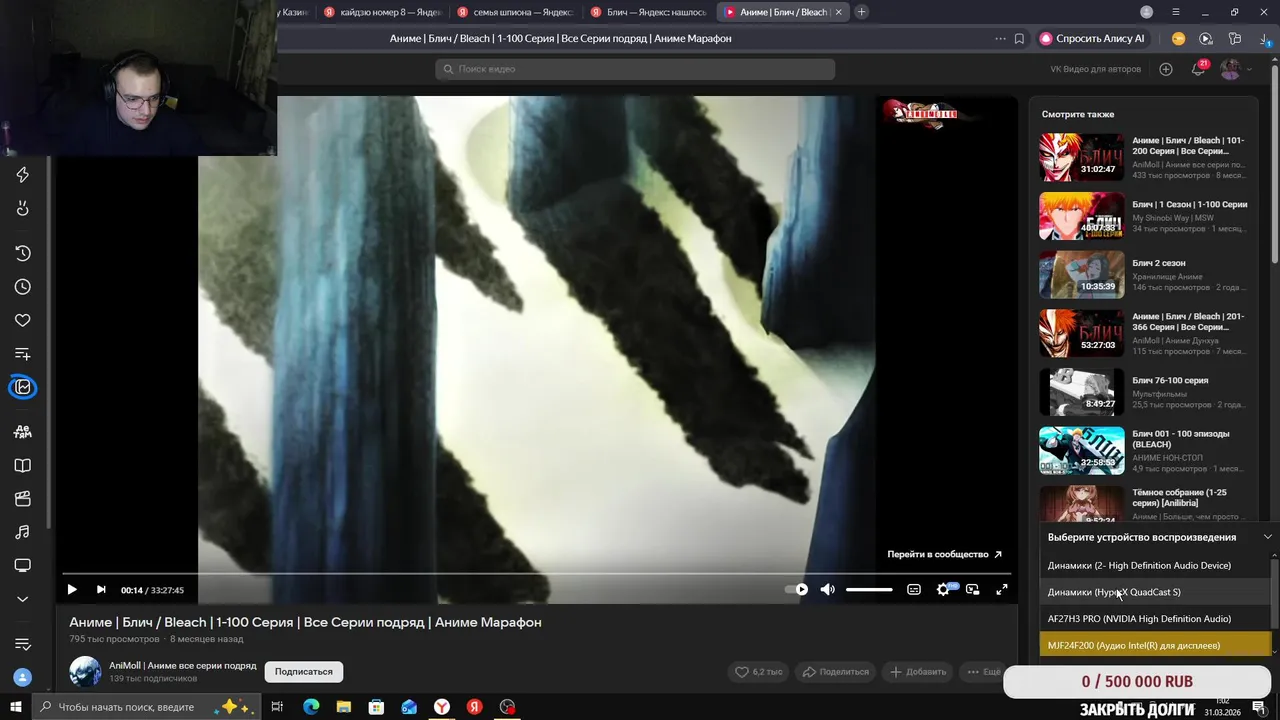Open the yellow circle toolbar icon
This screenshot has width=1280, height=720.
pyautogui.click(x=1178, y=39)
